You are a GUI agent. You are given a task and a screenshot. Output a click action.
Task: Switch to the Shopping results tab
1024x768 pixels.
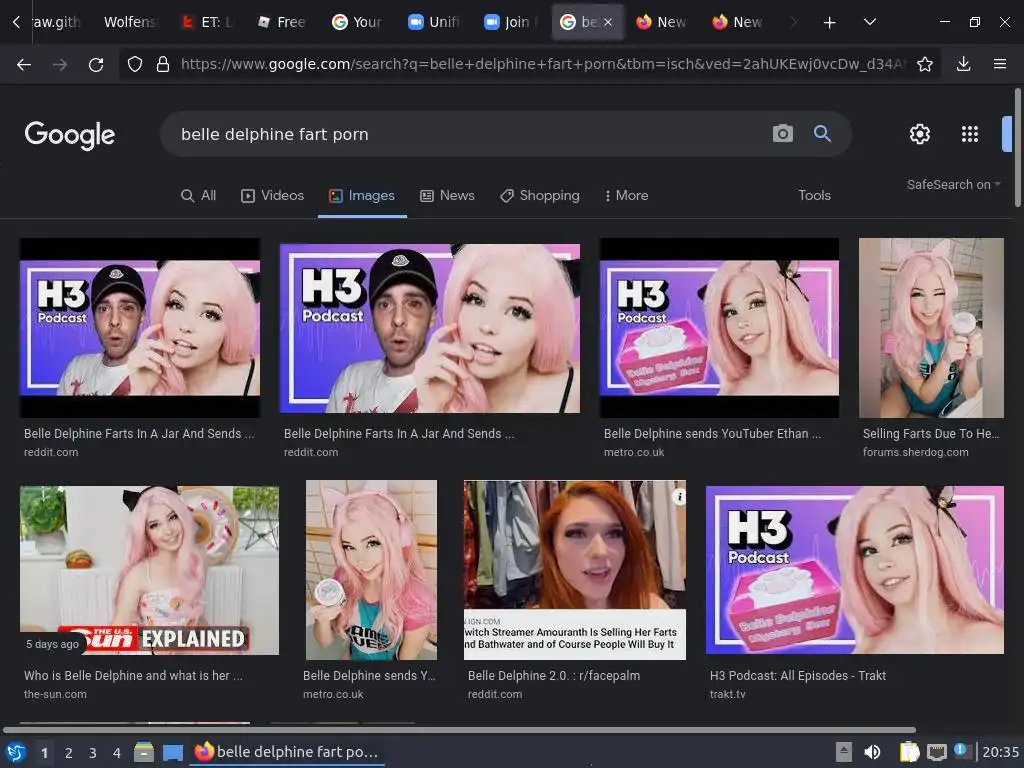tap(539, 195)
